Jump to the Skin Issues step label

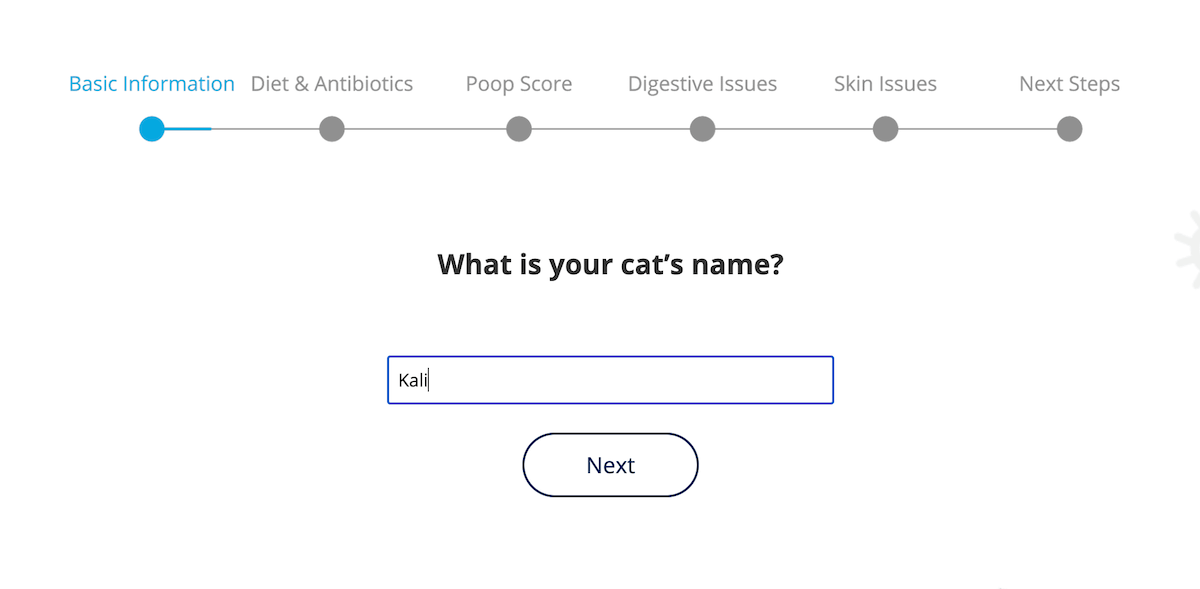[x=885, y=84]
